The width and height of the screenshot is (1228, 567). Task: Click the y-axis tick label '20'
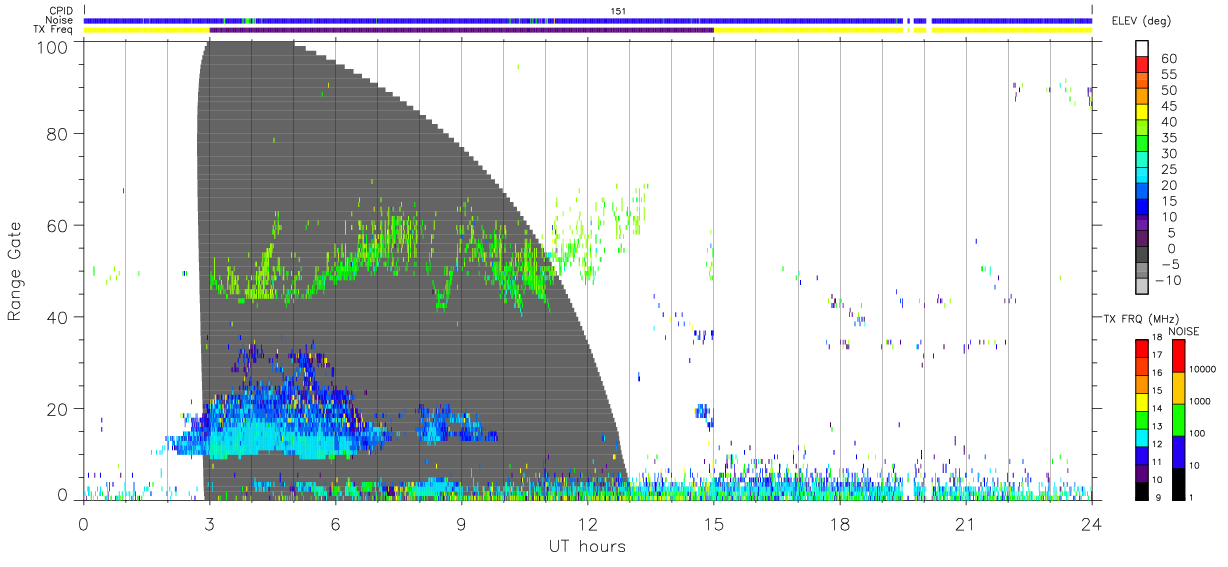click(58, 409)
